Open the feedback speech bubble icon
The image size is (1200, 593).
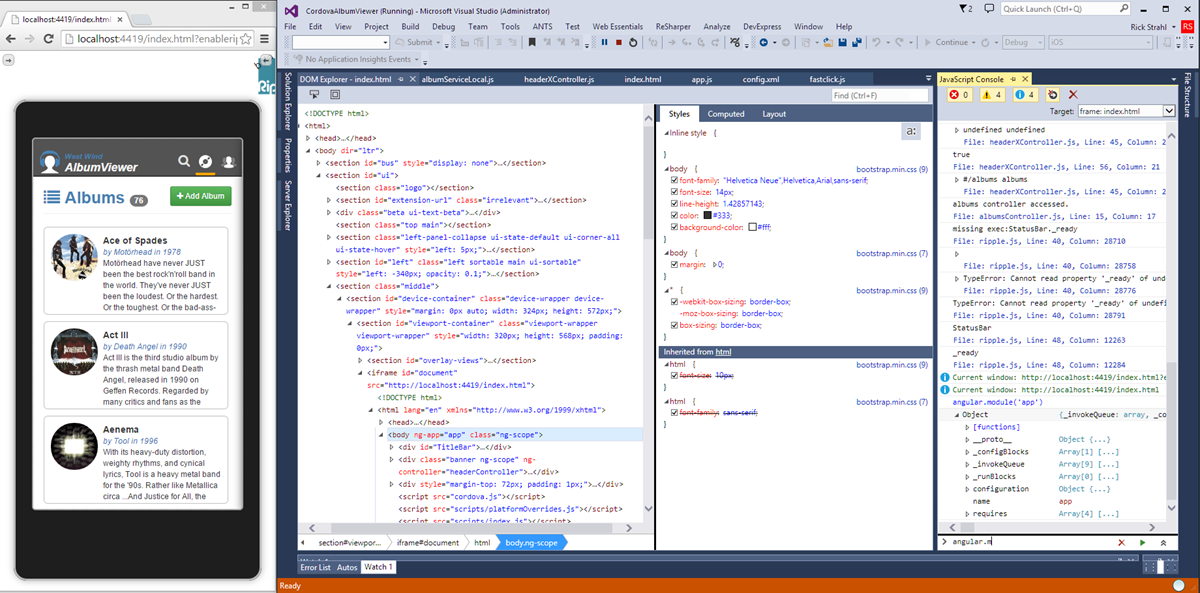coord(987,9)
